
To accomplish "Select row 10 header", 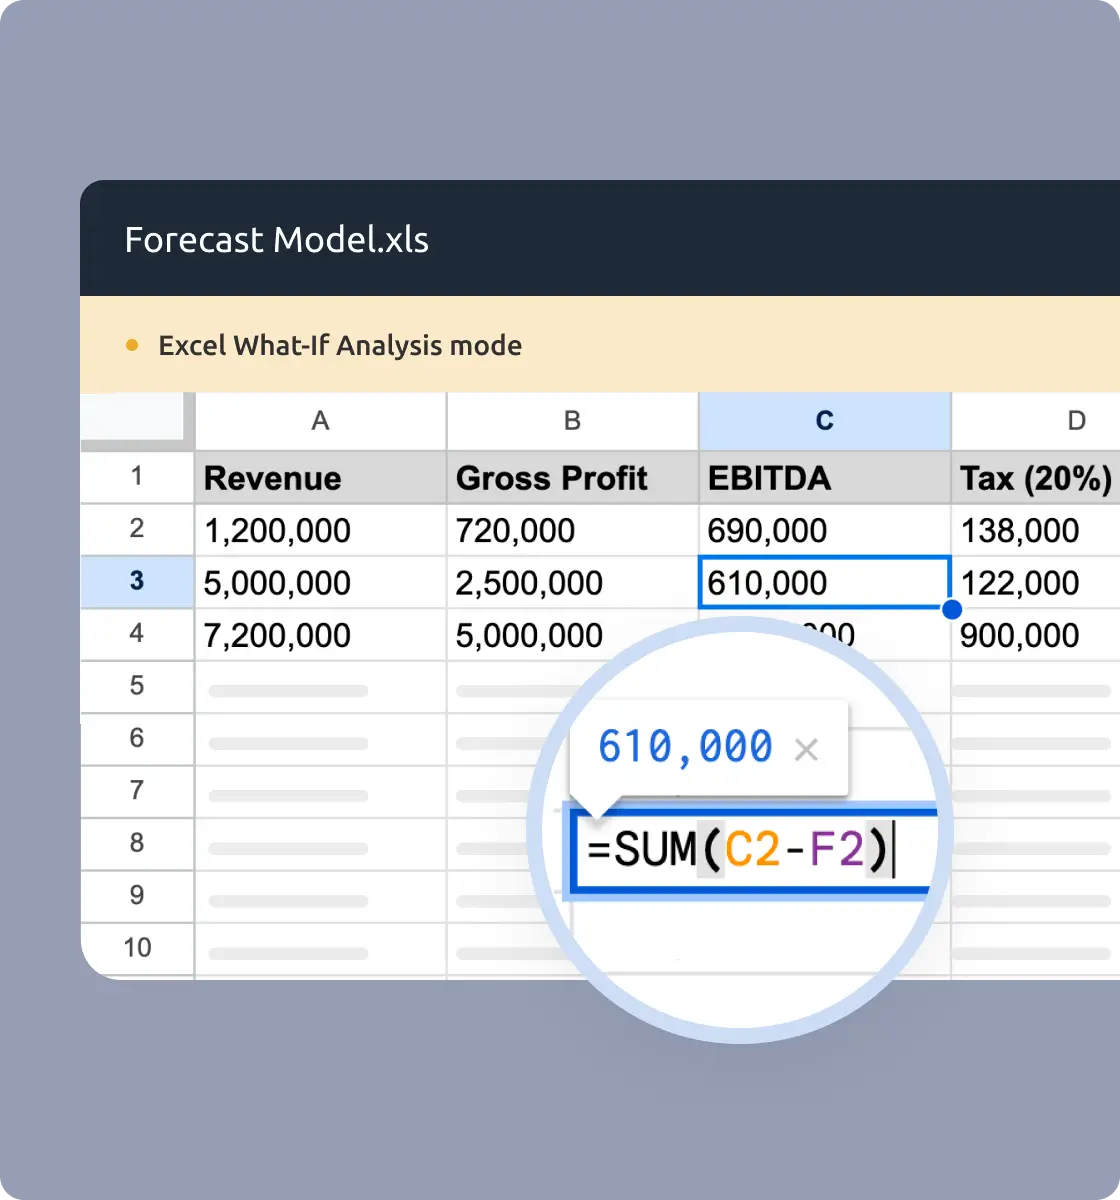I will click(x=137, y=947).
